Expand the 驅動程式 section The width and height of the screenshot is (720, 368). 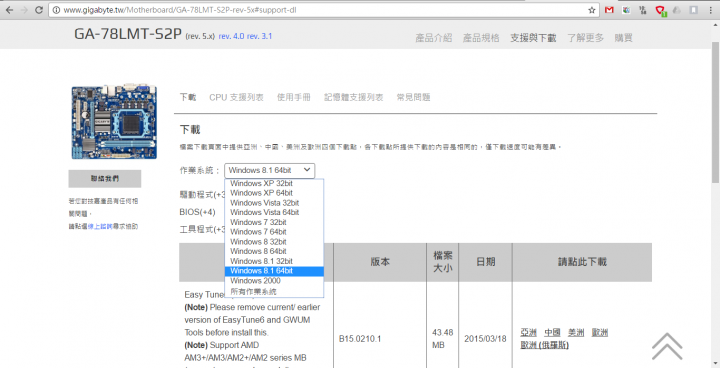[x=202, y=195]
